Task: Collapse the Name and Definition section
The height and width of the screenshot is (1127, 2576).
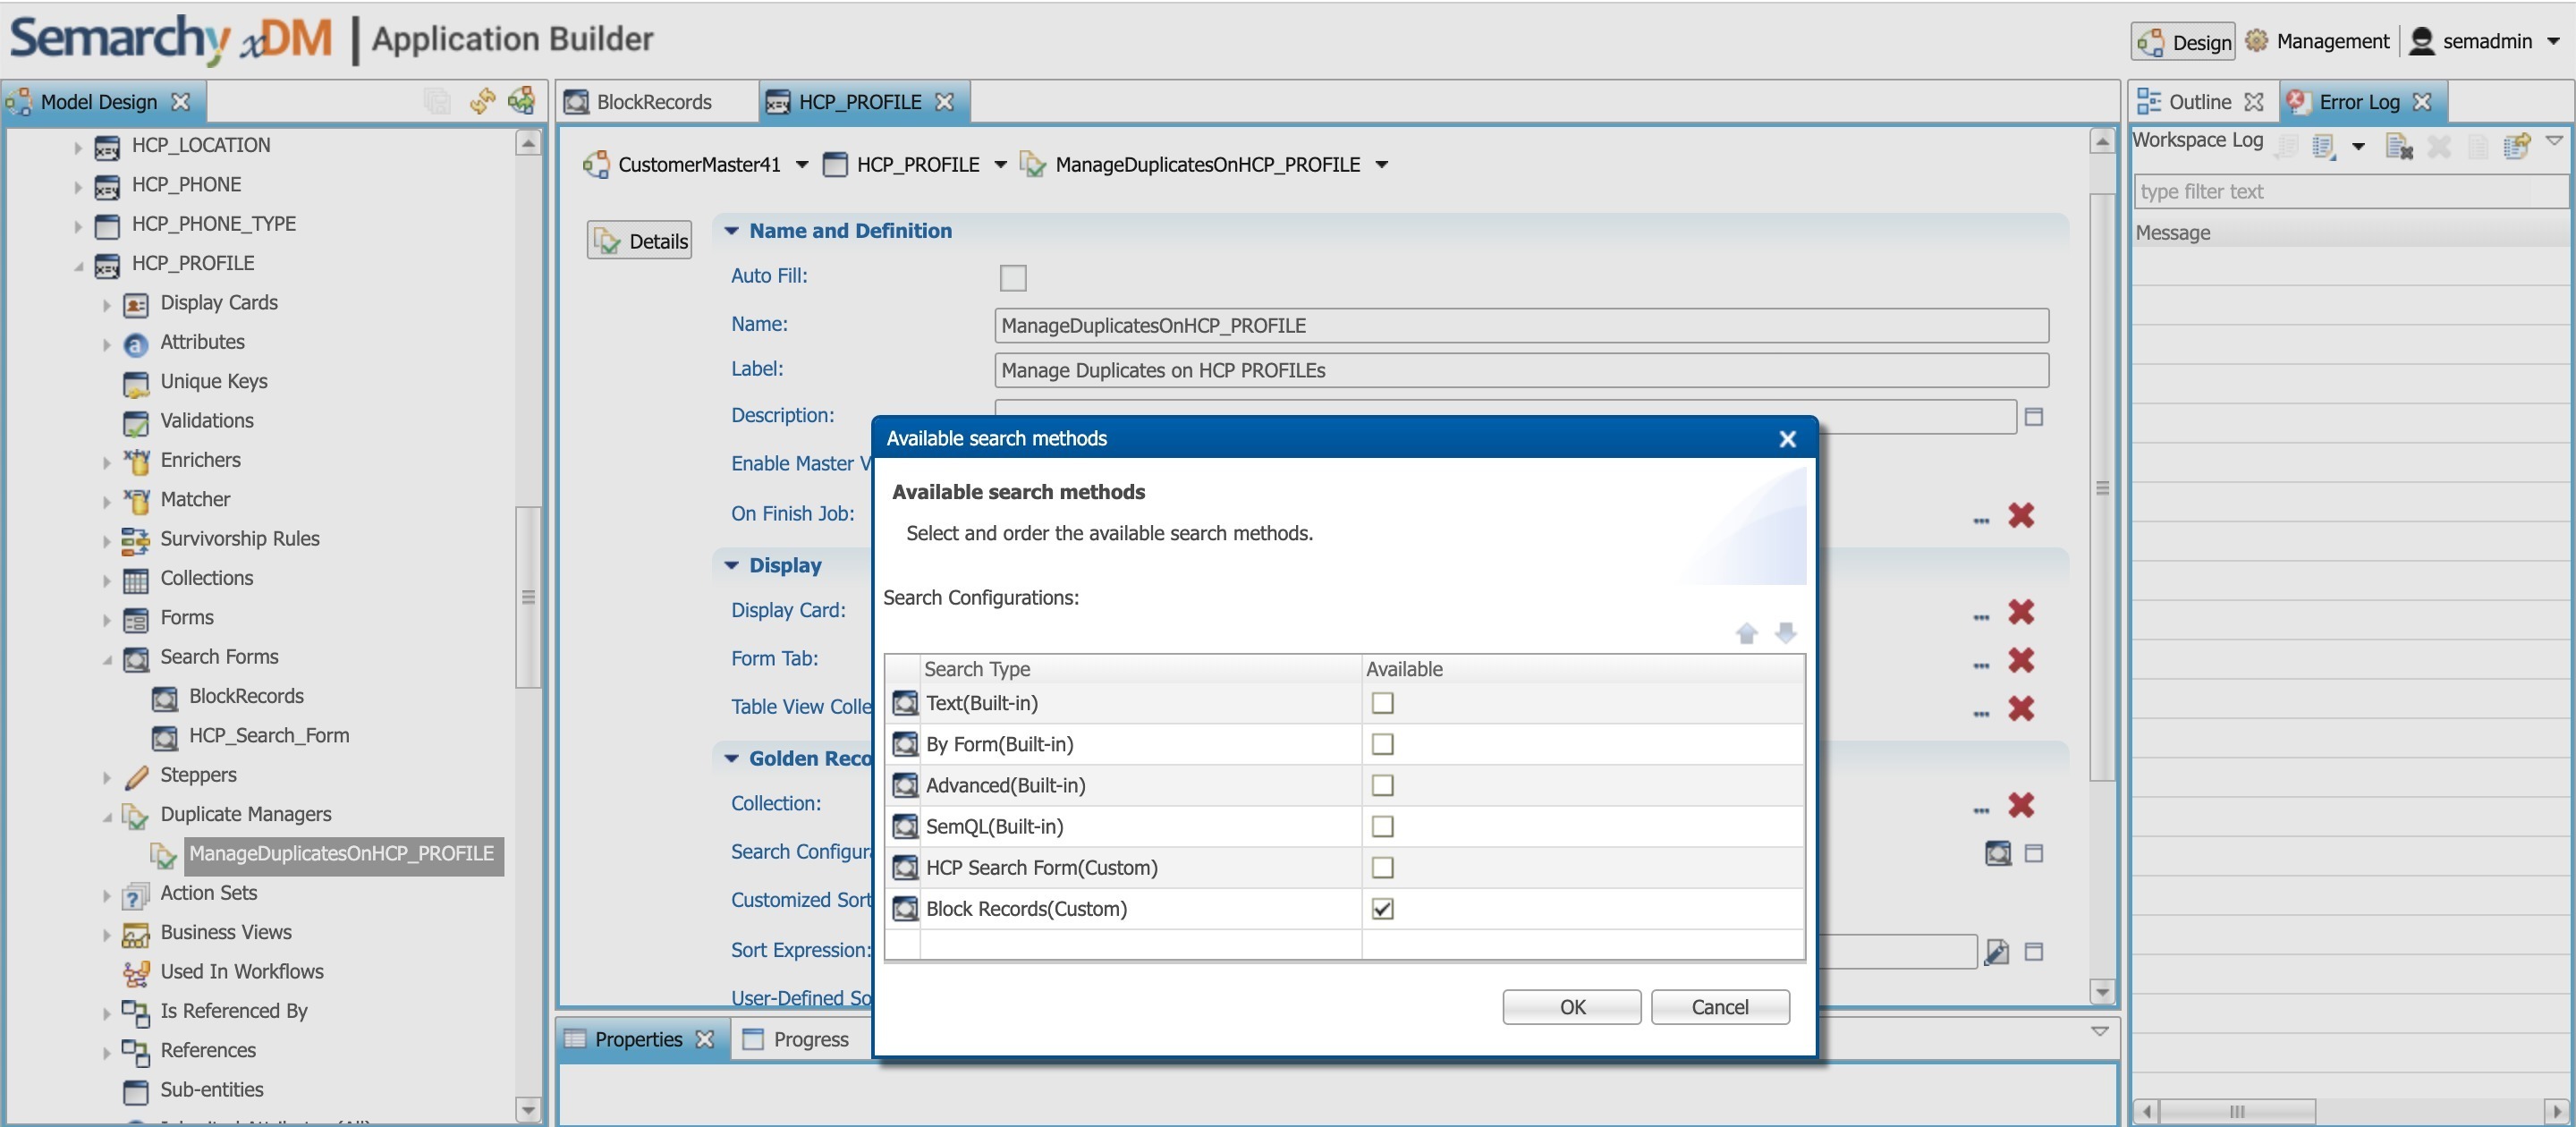Action: coord(732,231)
